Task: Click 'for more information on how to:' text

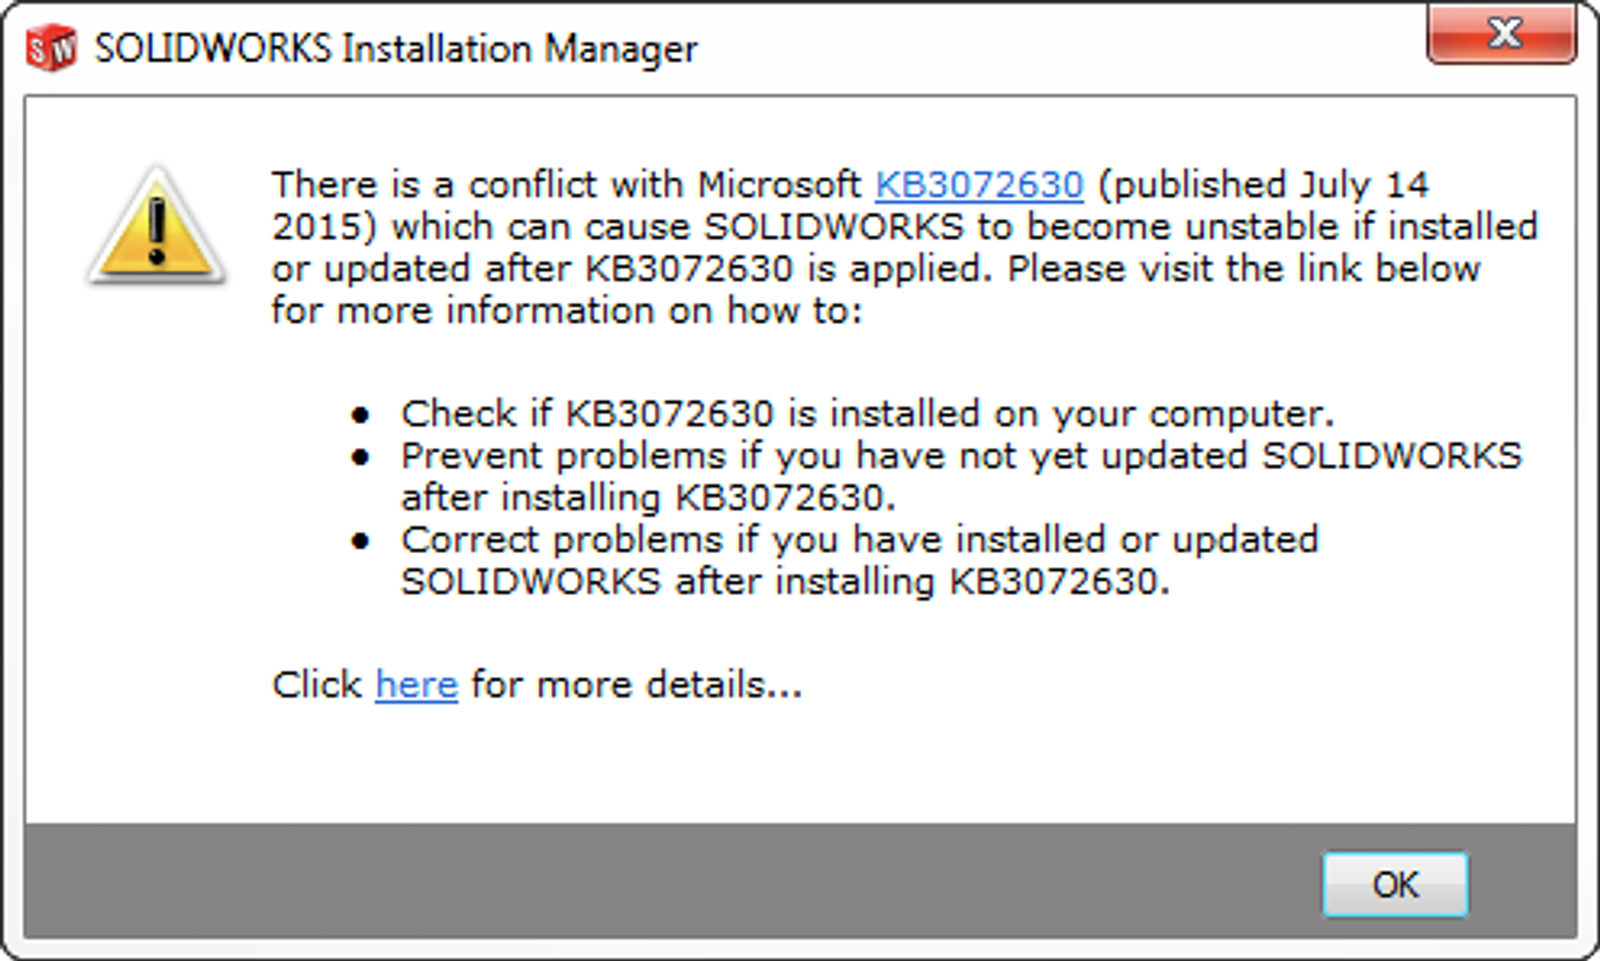Action: coord(566,311)
